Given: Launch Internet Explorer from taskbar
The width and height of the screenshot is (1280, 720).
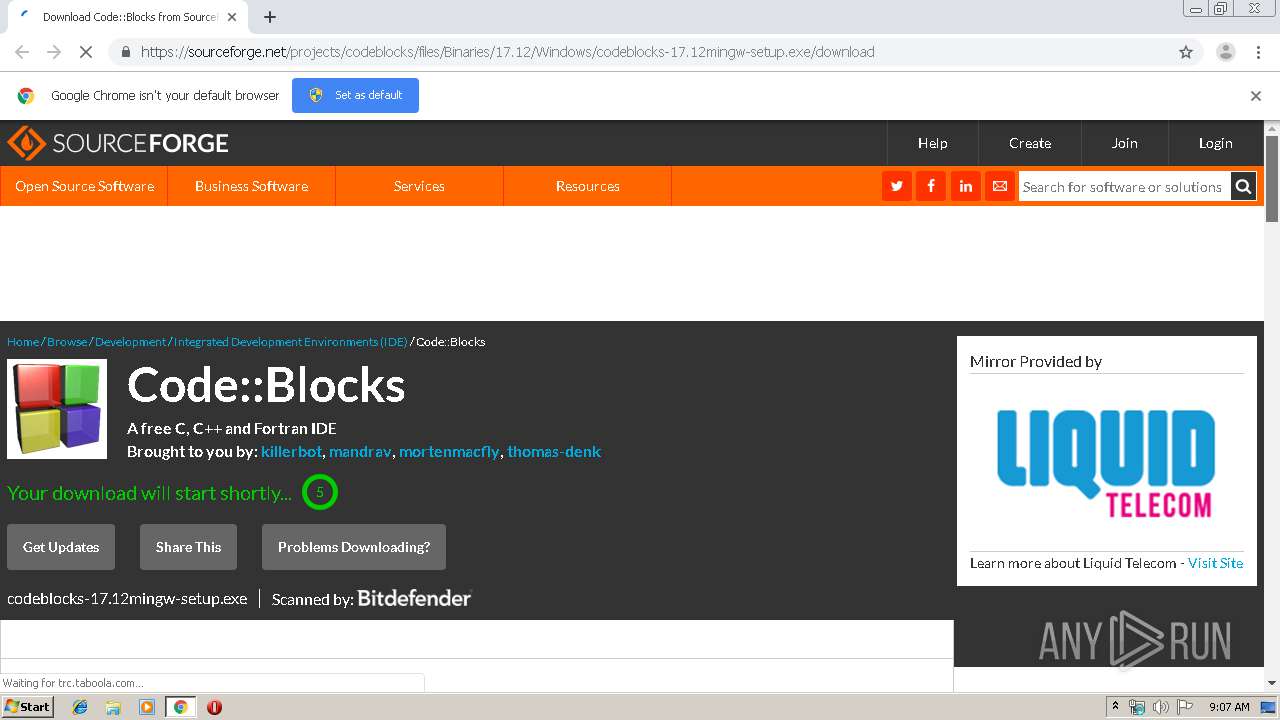Looking at the screenshot, I should point(80,707).
